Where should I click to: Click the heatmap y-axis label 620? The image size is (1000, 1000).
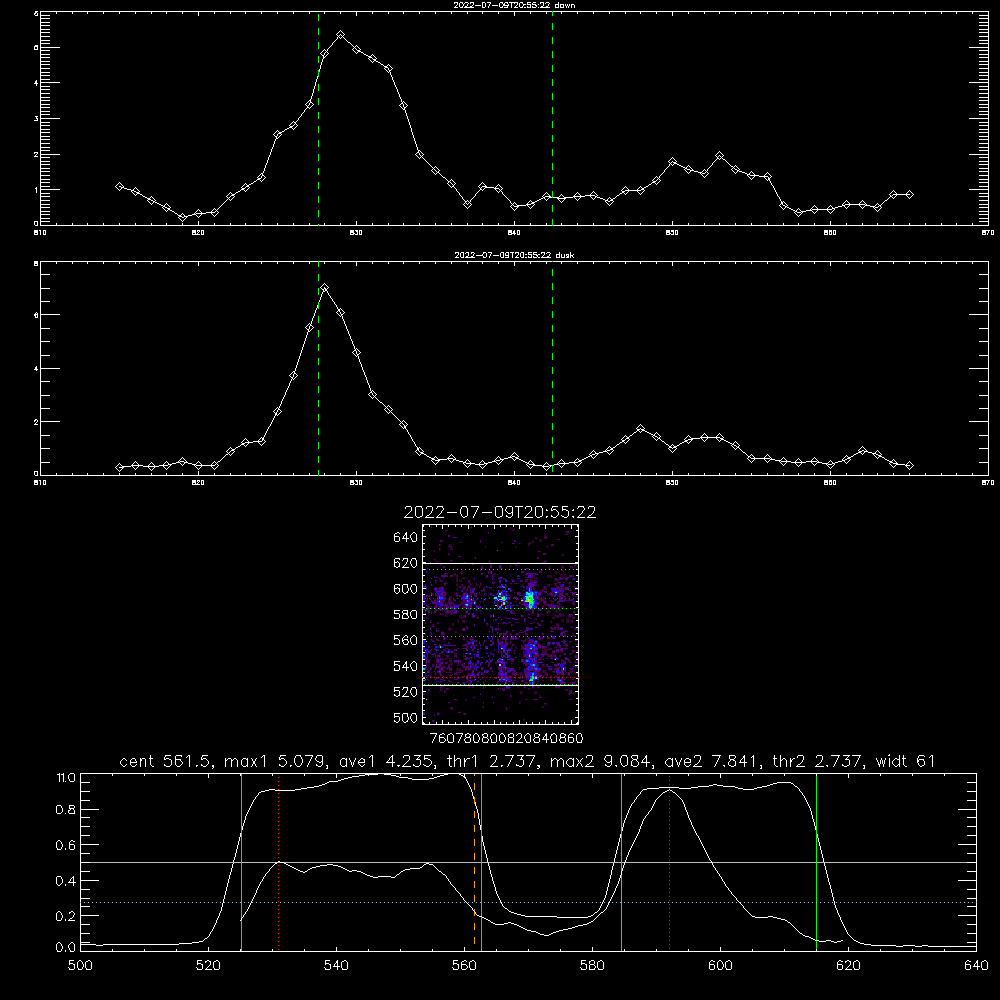(406, 563)
